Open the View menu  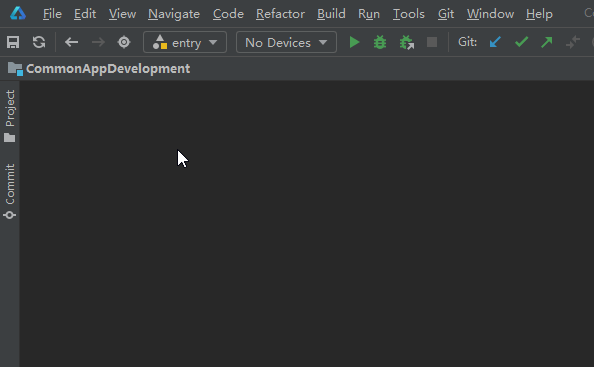[x=122, y=14]
